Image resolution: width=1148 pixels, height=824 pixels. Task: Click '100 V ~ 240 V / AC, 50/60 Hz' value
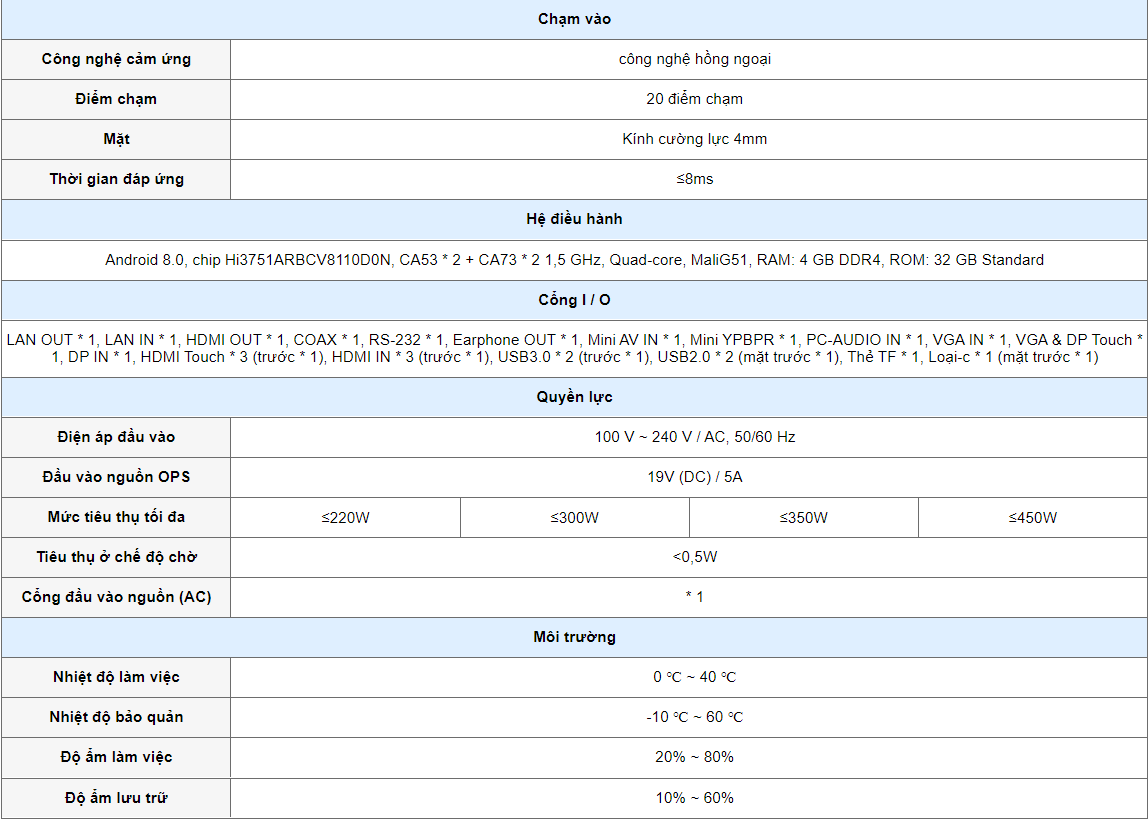pyautogui.click(x=694, y=437)
